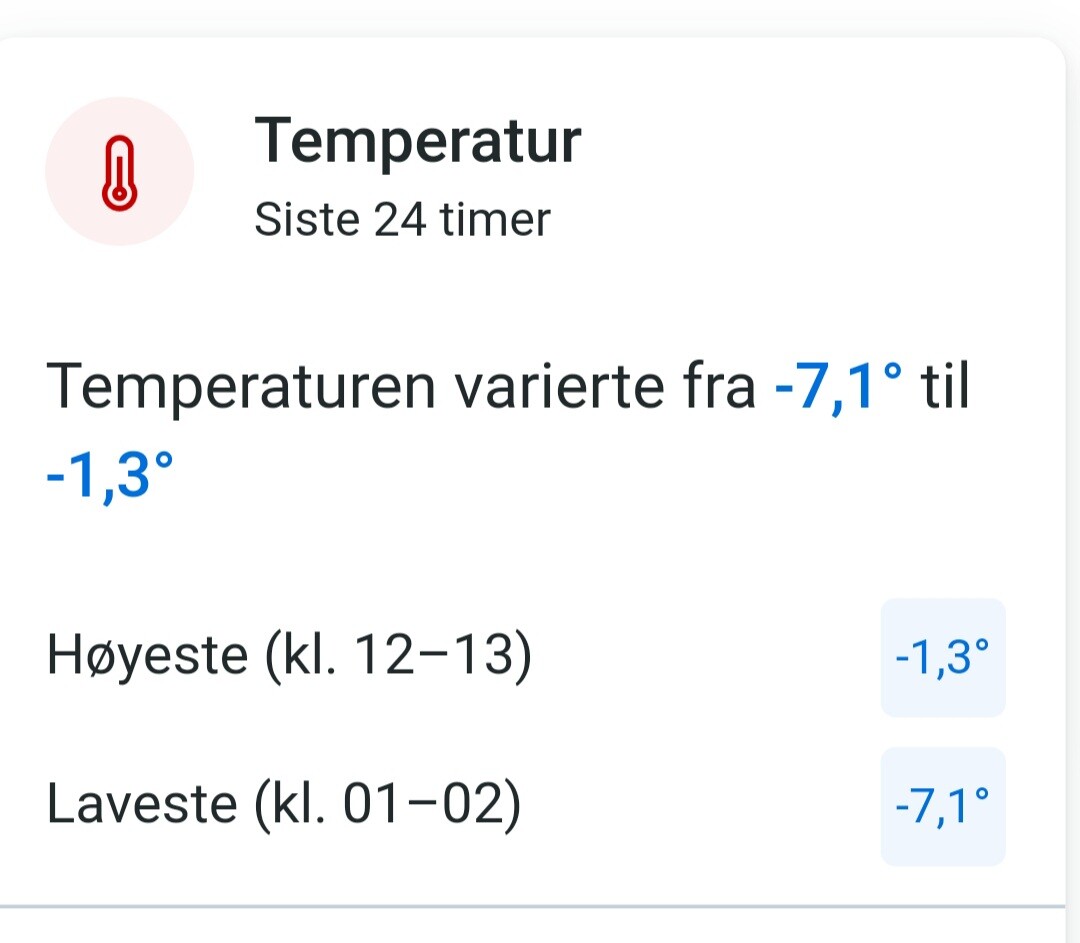Click the divider line below Laveste row
Image resolution: width=1080 pixels, height=943 pixels.
coord(532,906)
